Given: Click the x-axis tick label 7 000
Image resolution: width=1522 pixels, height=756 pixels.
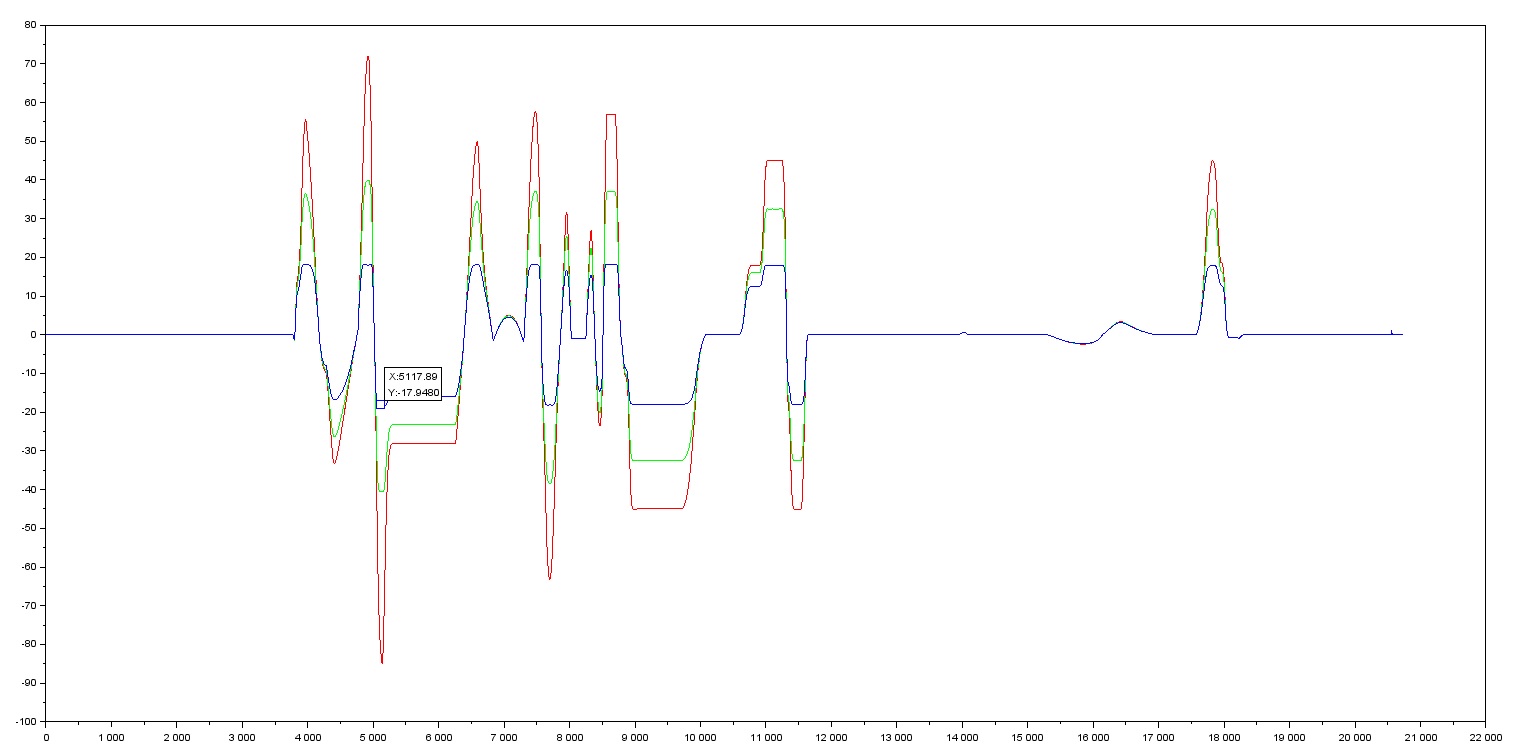Looking at the screenshot, I should 504,736.
